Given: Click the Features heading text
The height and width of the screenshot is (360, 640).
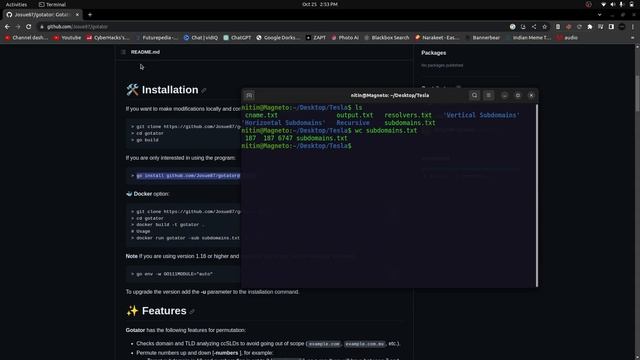Looking at the screenshot, I should click(x=164, y=311).
